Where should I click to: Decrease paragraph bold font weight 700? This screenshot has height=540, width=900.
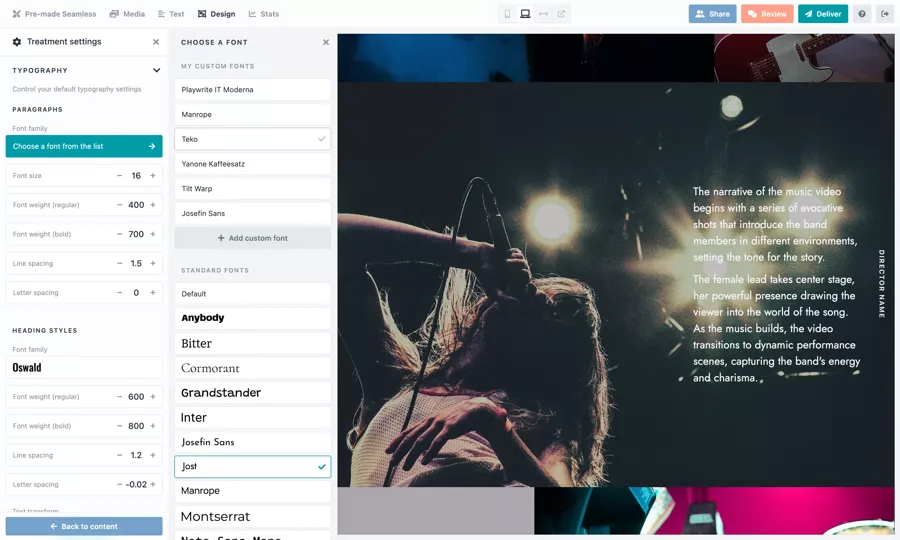click(x=119, y=234)
